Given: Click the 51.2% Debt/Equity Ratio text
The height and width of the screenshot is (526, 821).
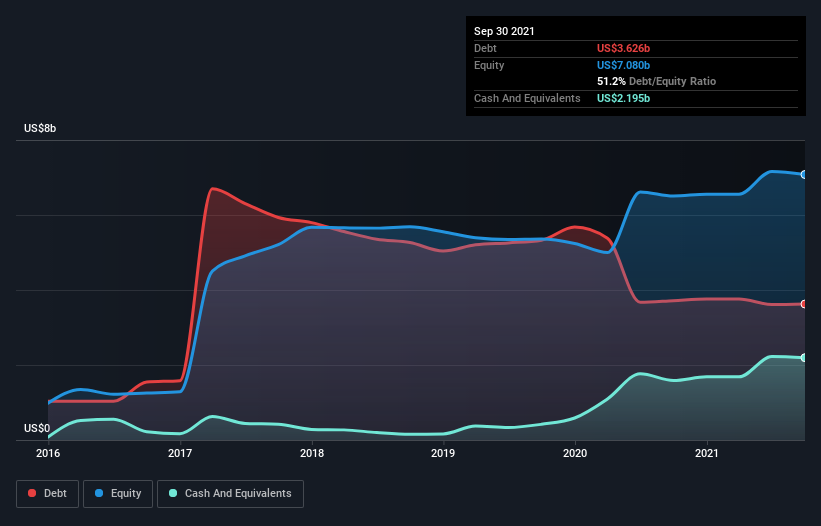Looking at the screenshot, I should [657, 81].
